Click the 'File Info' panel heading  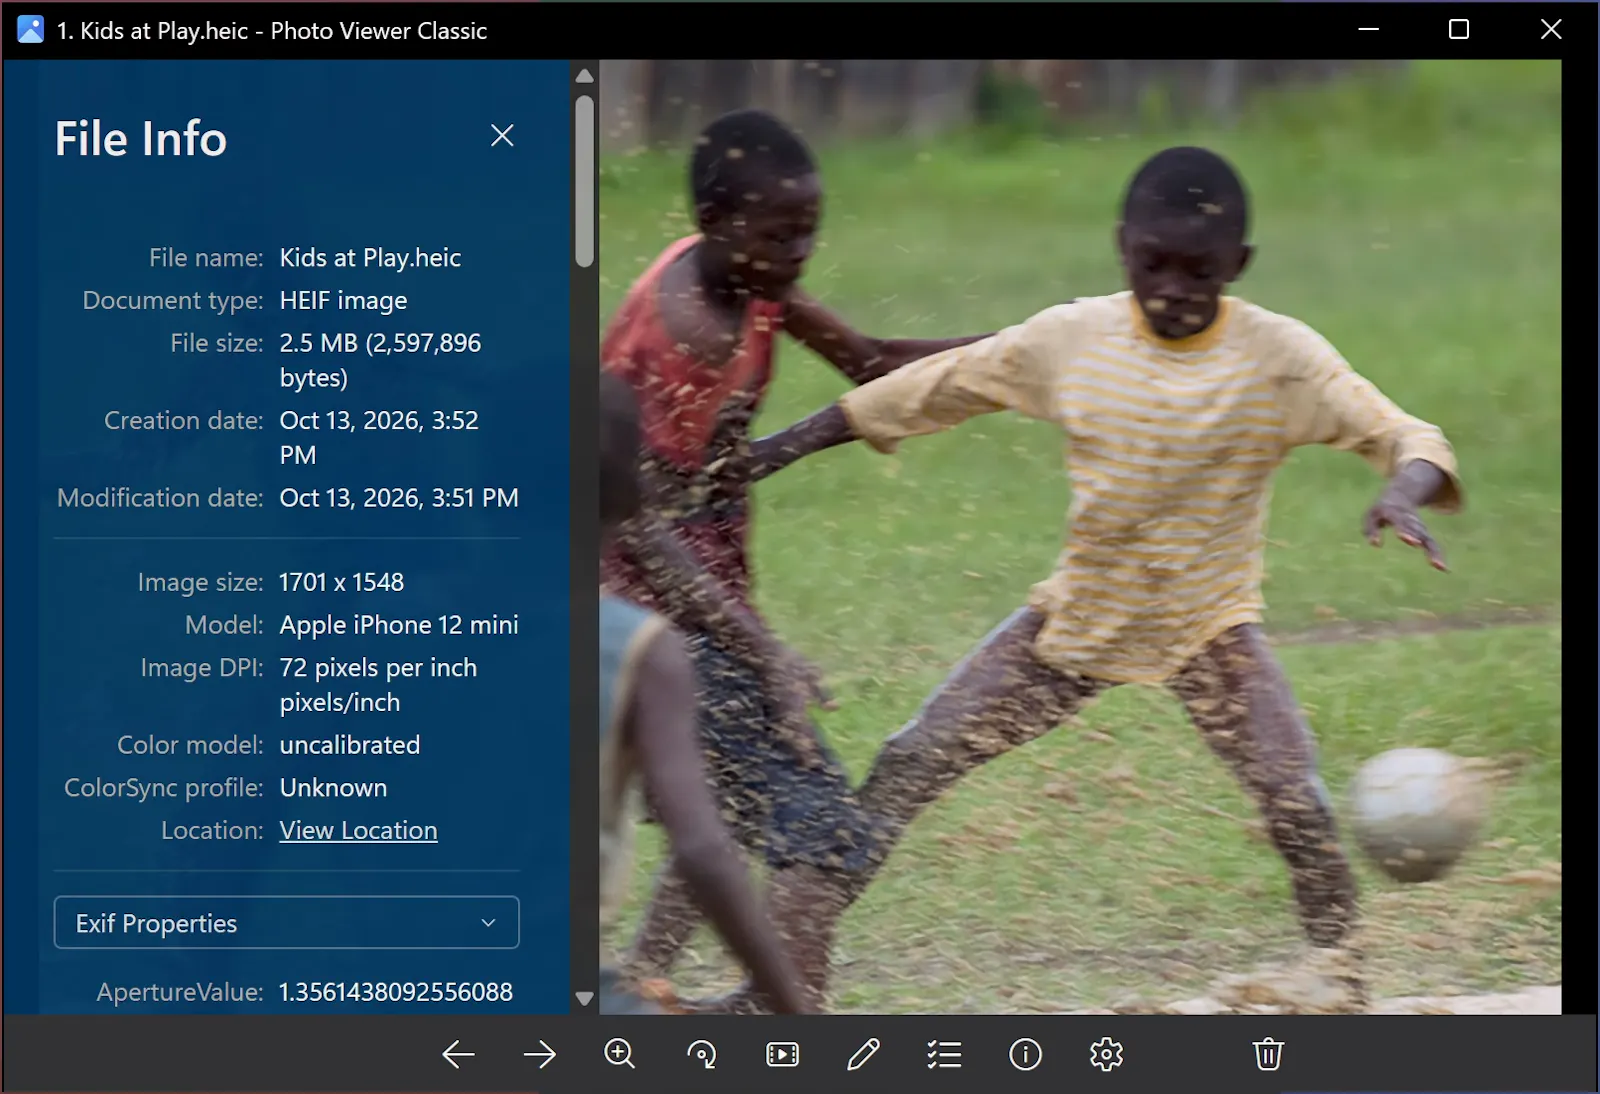coord(141,139)
